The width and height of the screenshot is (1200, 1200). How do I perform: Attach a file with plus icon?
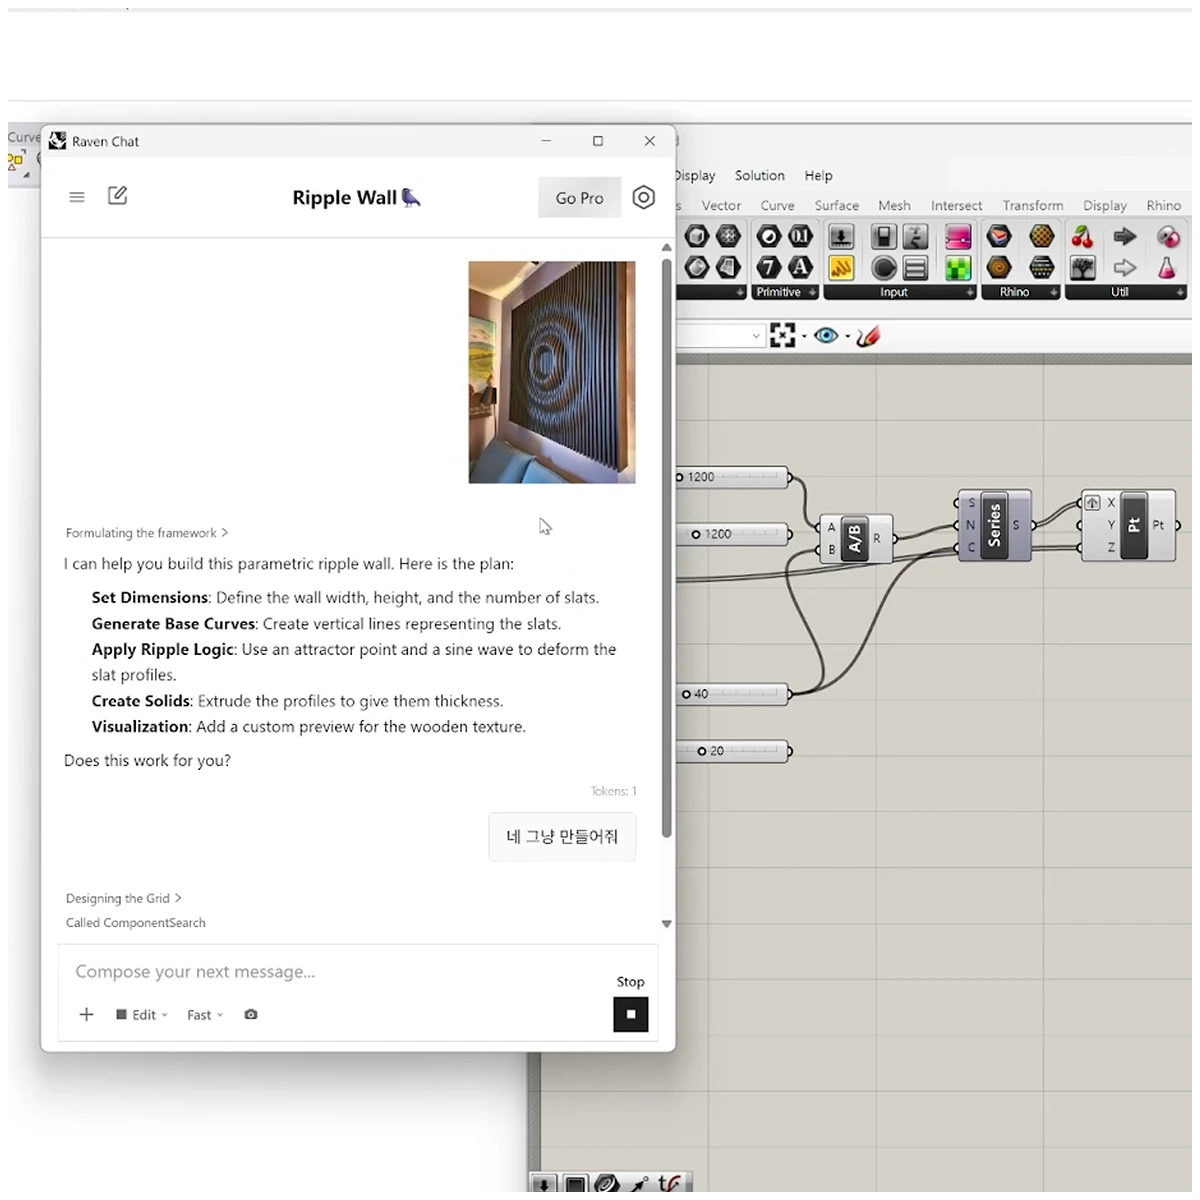87,1014
